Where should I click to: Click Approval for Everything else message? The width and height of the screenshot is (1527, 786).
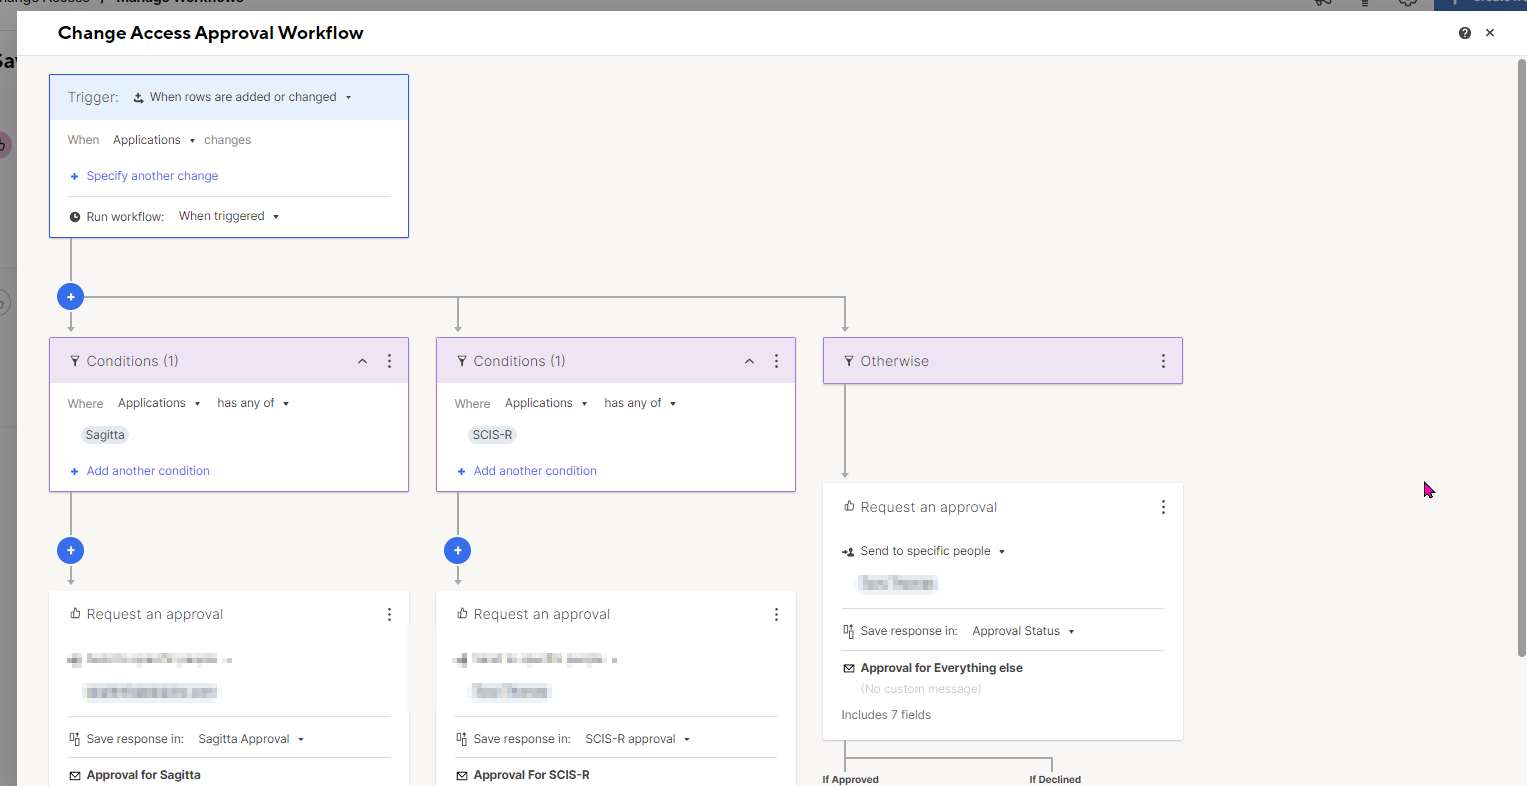942,668
